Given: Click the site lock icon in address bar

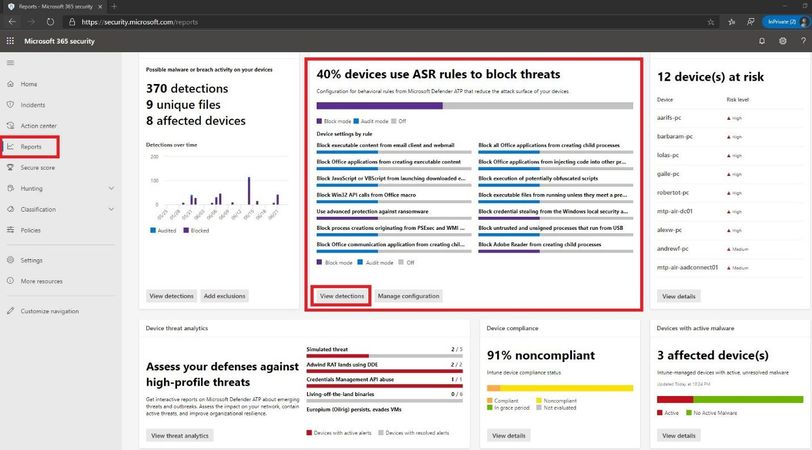Looking at the screenshot, I should (x=72, y=22).
